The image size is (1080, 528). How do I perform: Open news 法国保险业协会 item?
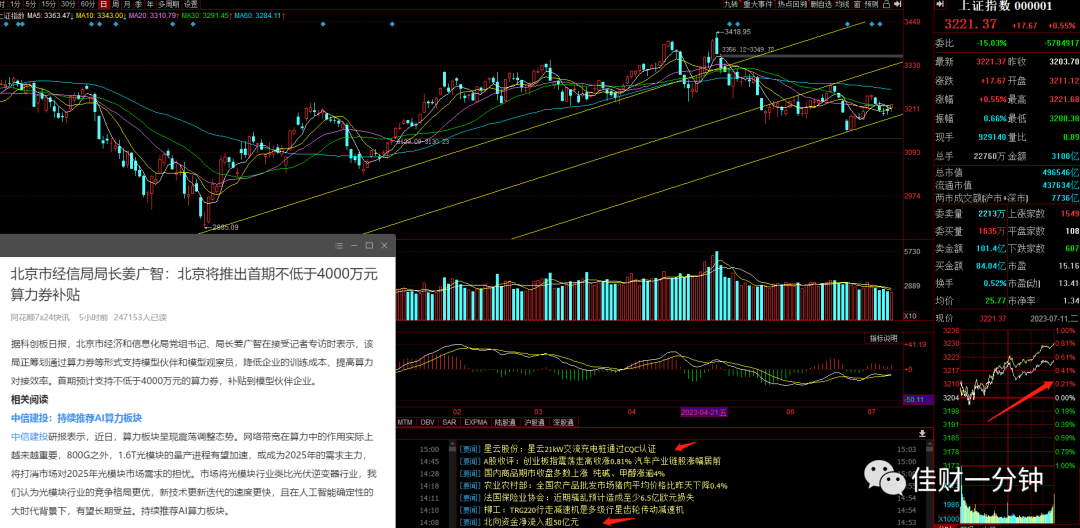pyautogui.click(x=577, y=498)
